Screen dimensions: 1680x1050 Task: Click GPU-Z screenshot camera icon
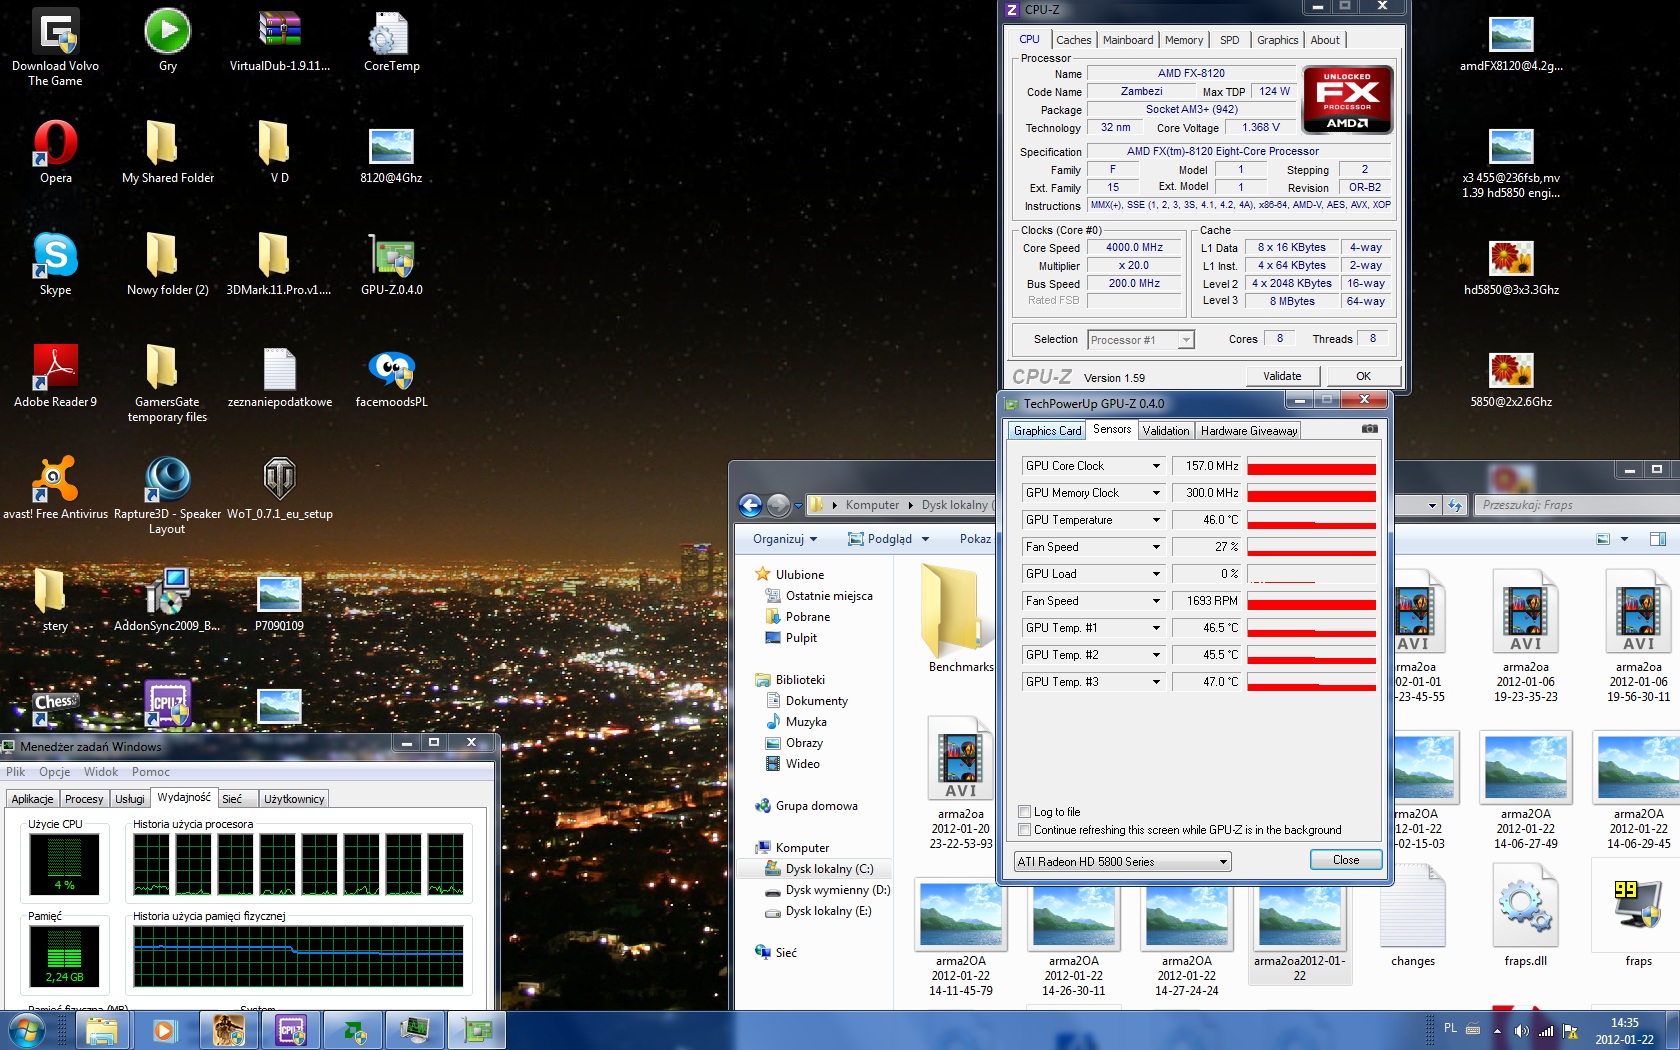(x=1369, y=429)
